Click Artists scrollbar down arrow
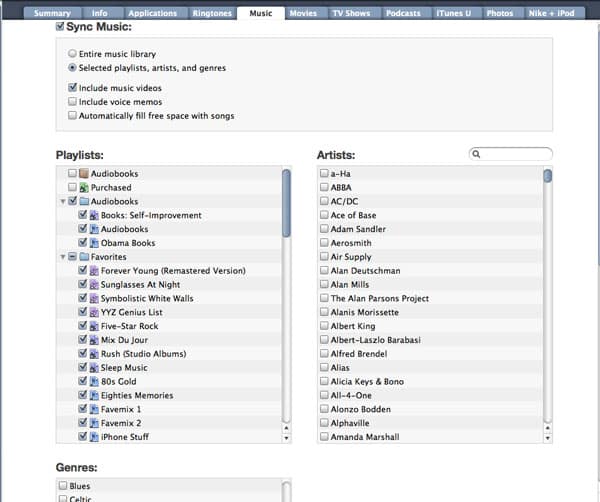This screenshot has height=502, width=600. pyautogui.click(x=548, y=438)
